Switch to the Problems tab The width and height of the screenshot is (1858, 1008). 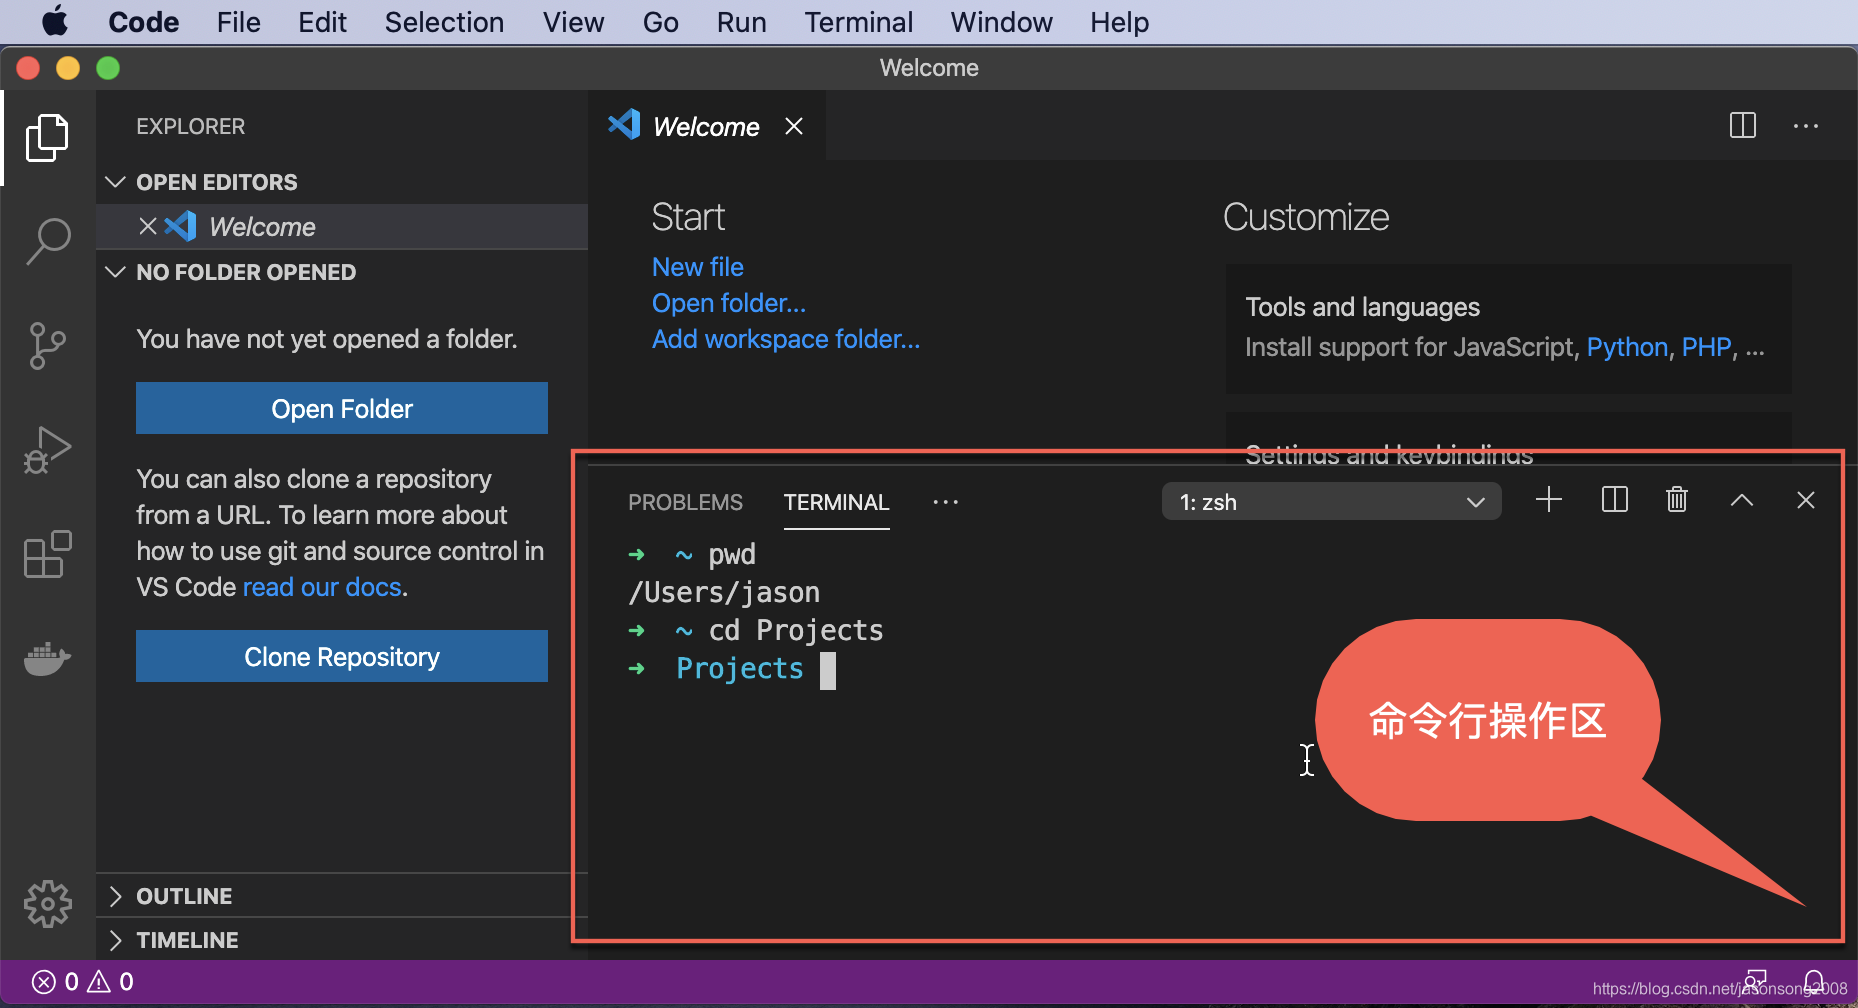(685, 502)
